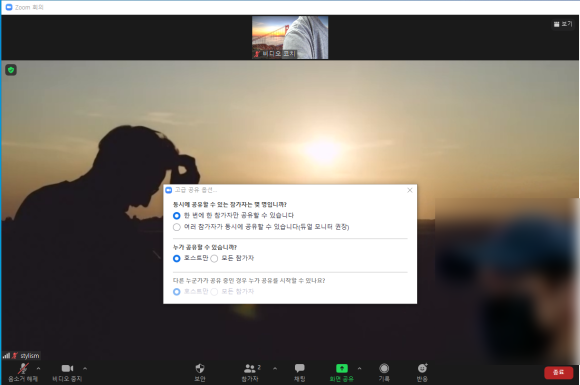The height and width of the screenshot is (385, 580).
Task: Click the stylism name label
Action: point(30,356)
